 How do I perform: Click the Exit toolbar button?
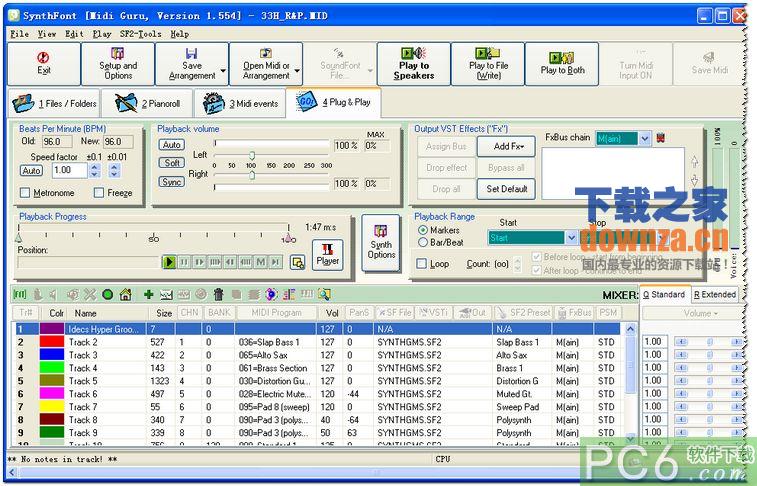coord(44,64)
